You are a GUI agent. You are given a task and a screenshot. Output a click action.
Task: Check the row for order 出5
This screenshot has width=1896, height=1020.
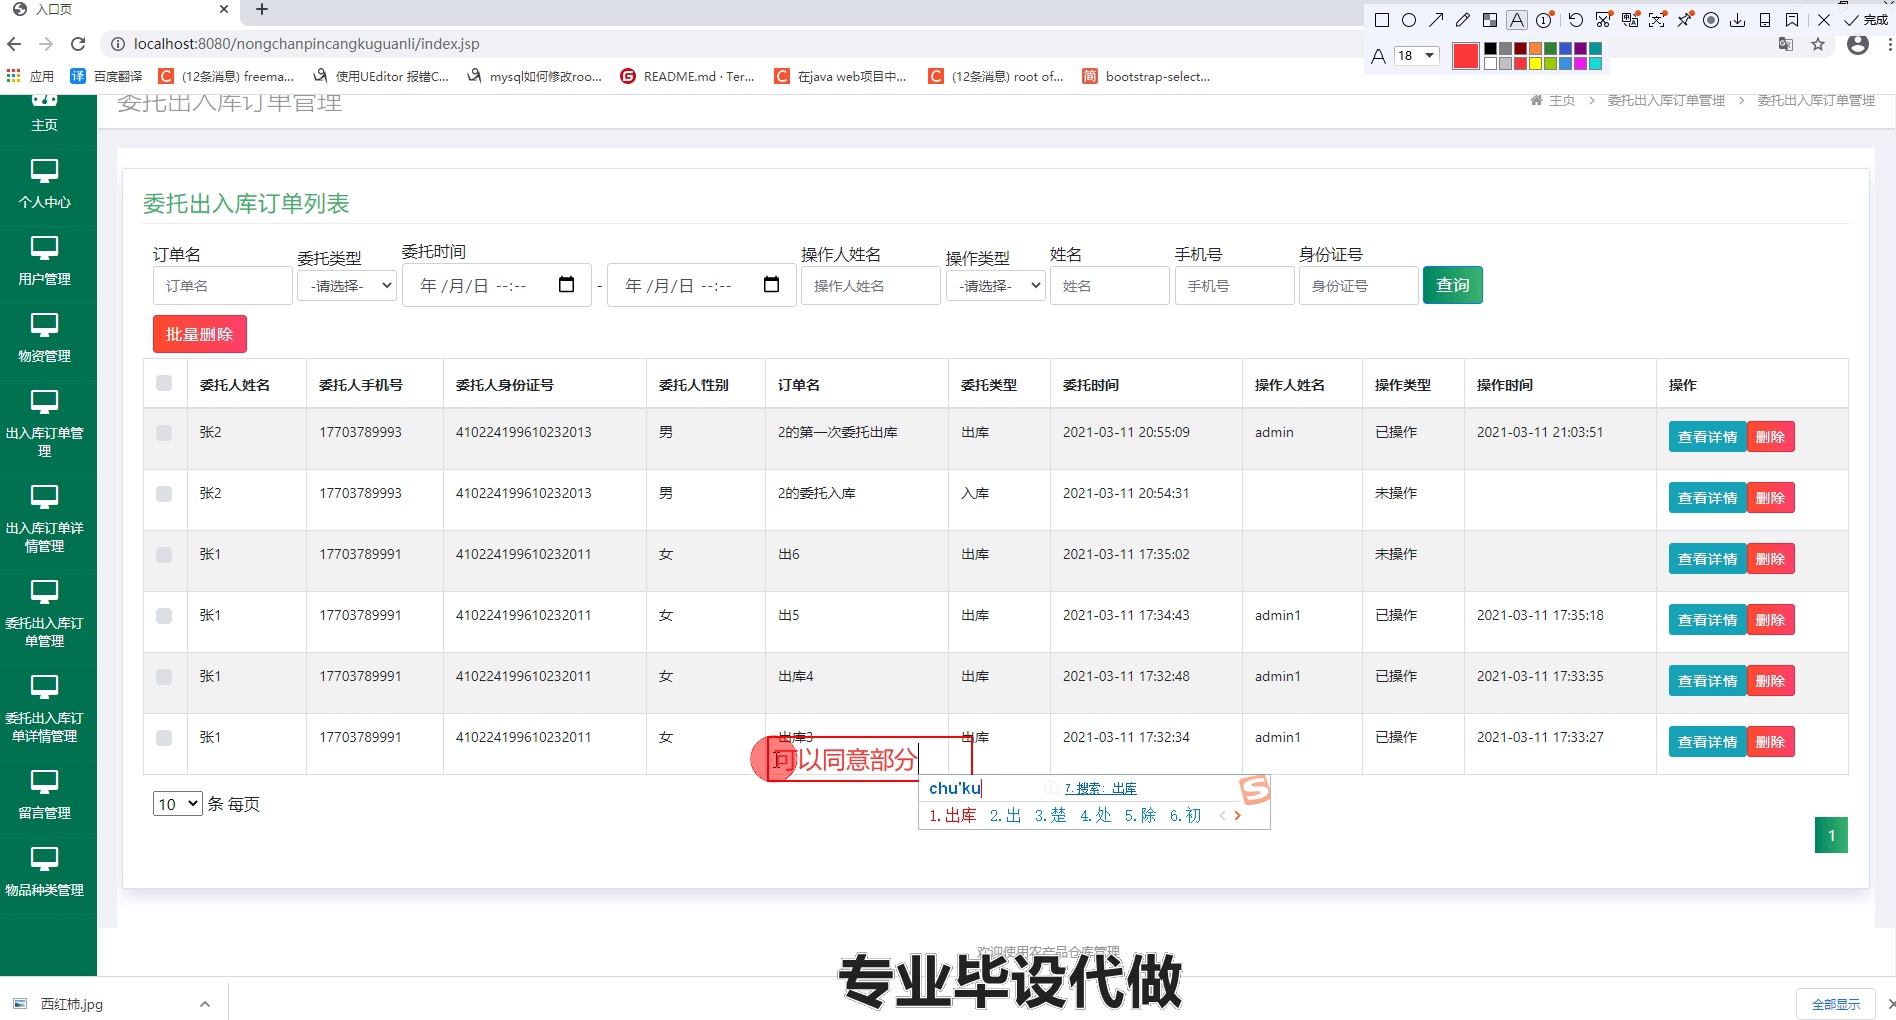[164, 616]
